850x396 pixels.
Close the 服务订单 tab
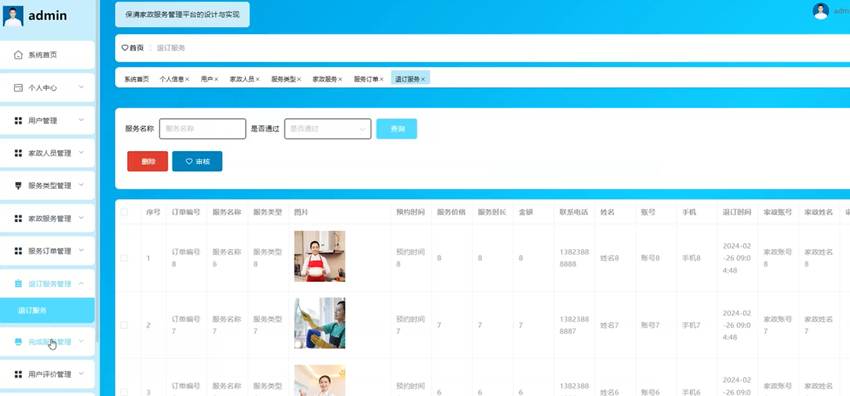[382, 79]
